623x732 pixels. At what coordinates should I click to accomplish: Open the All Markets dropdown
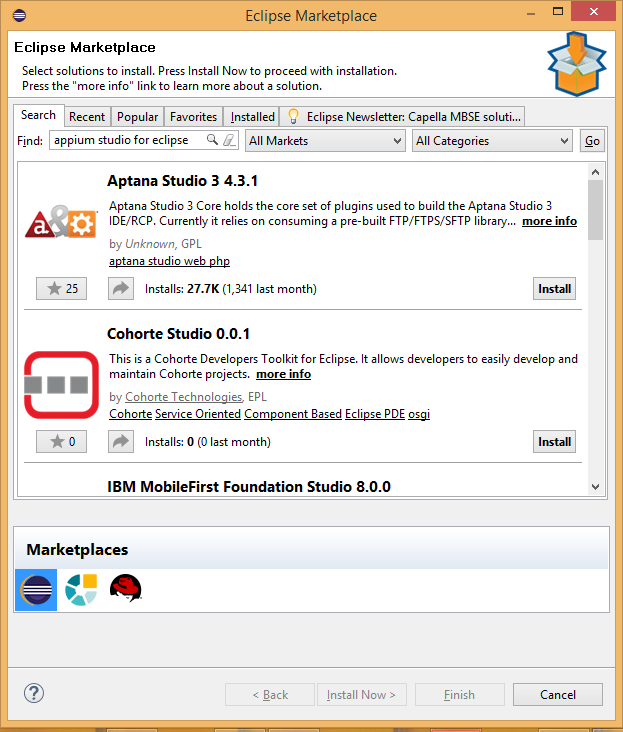325,141
